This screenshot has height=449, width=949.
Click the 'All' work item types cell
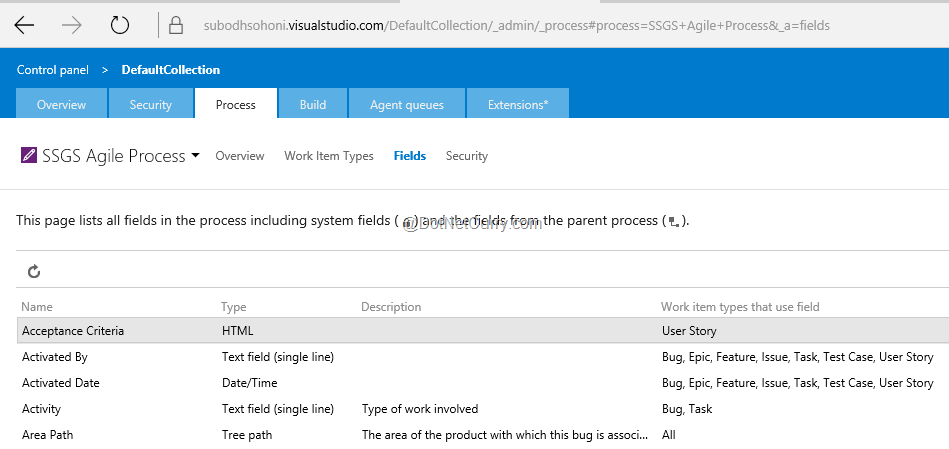coord(669,434)
